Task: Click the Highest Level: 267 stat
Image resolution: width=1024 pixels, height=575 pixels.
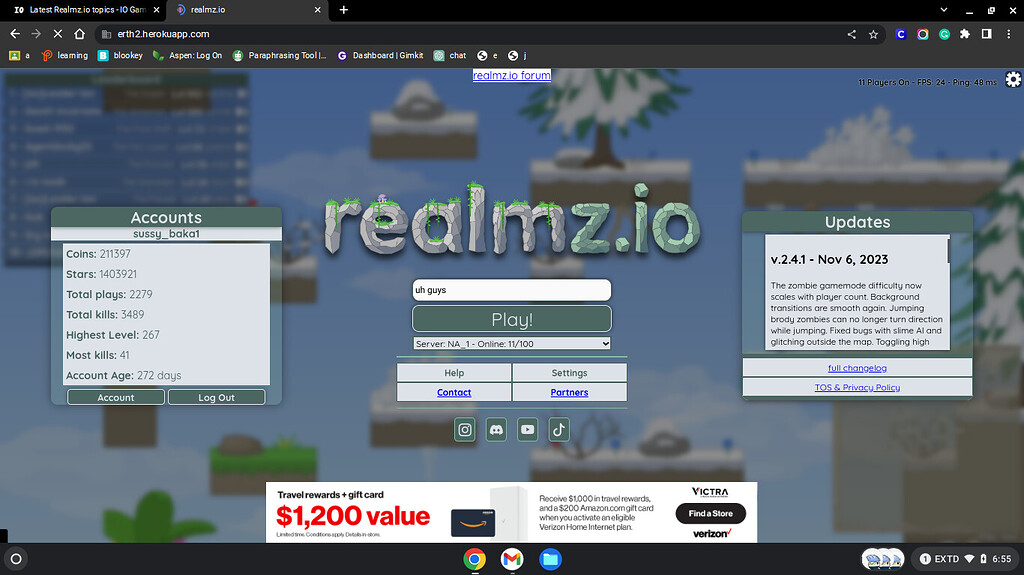Action: click(x=113, y=335)
